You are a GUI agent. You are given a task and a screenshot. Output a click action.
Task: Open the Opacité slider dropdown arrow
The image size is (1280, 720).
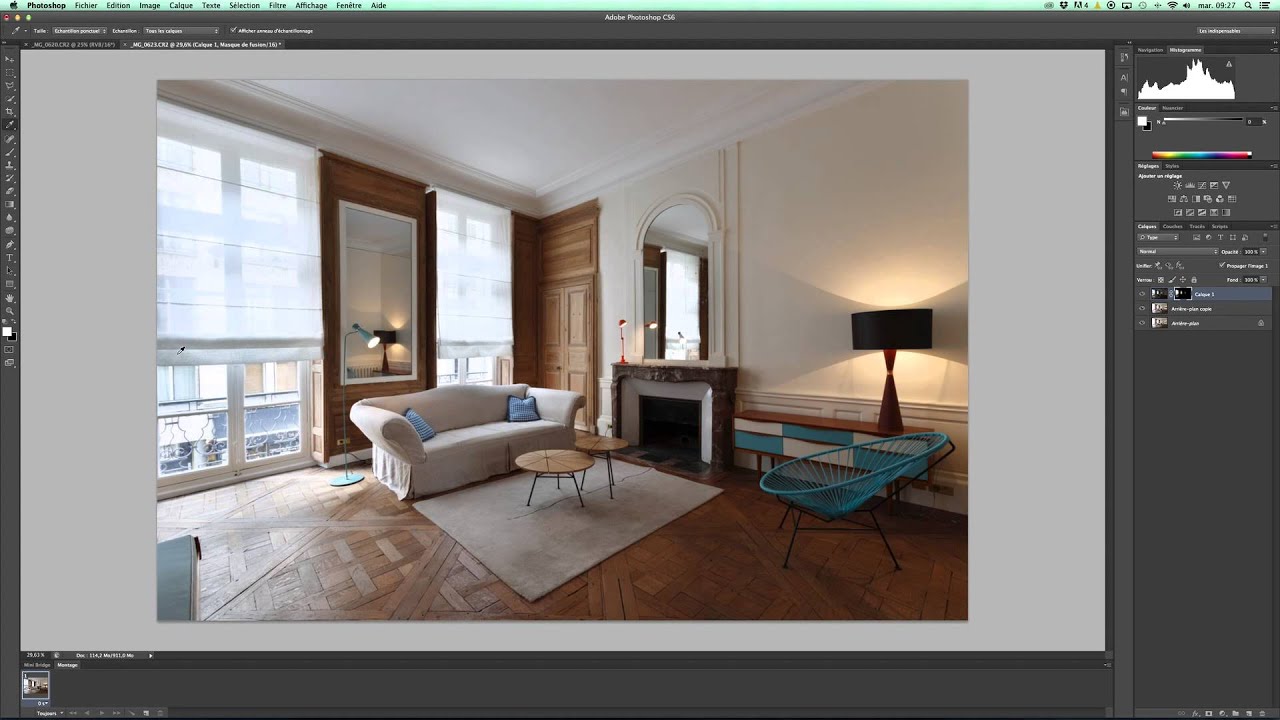coord(1263,252)
